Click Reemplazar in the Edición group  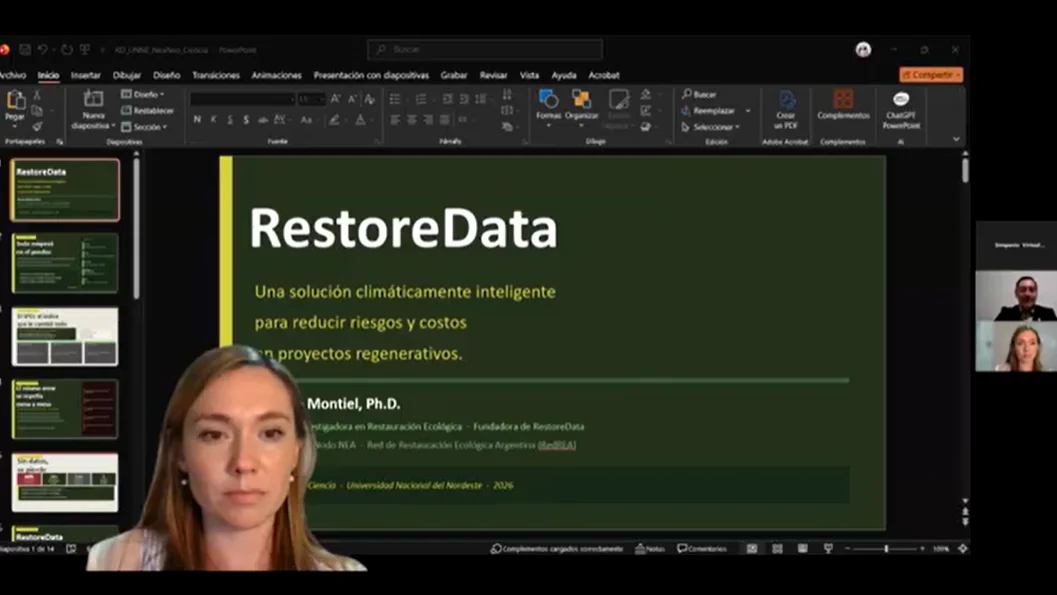pos(708,111)
